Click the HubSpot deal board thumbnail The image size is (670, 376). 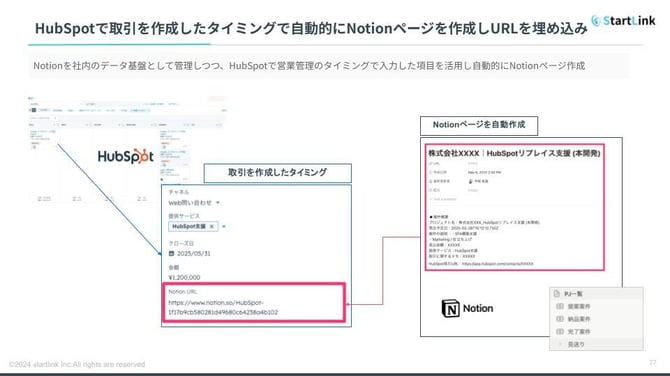pyautogui.click(x=126, y=150)
